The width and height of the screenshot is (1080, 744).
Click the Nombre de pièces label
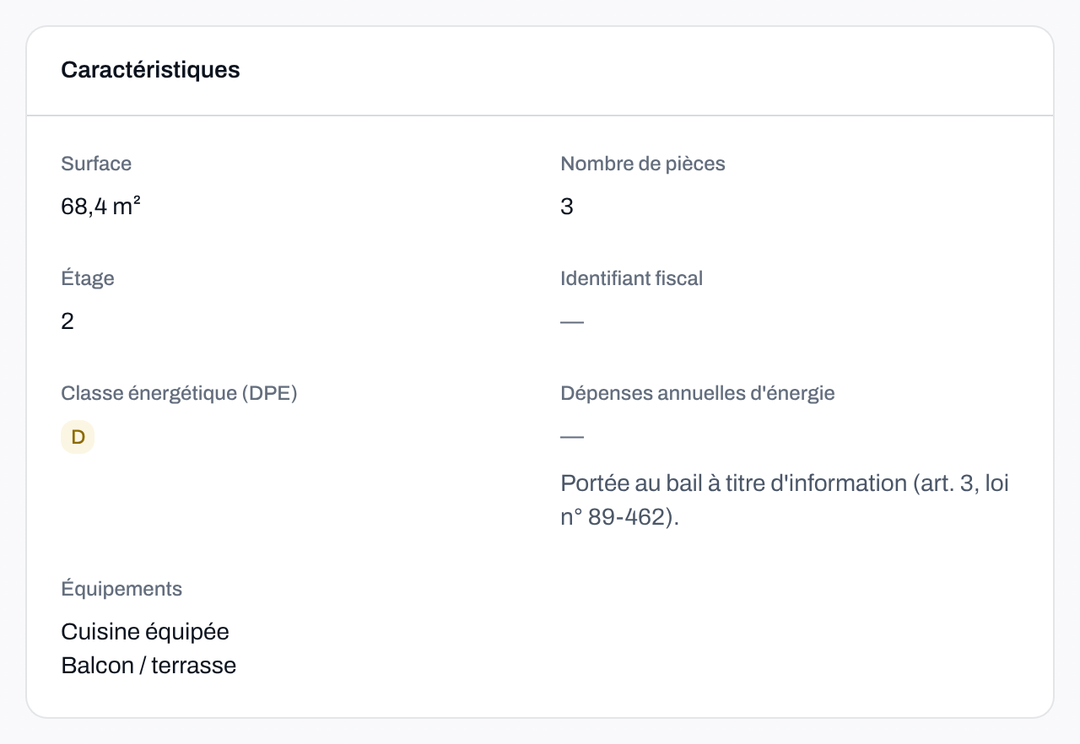(x=643, y=163)
